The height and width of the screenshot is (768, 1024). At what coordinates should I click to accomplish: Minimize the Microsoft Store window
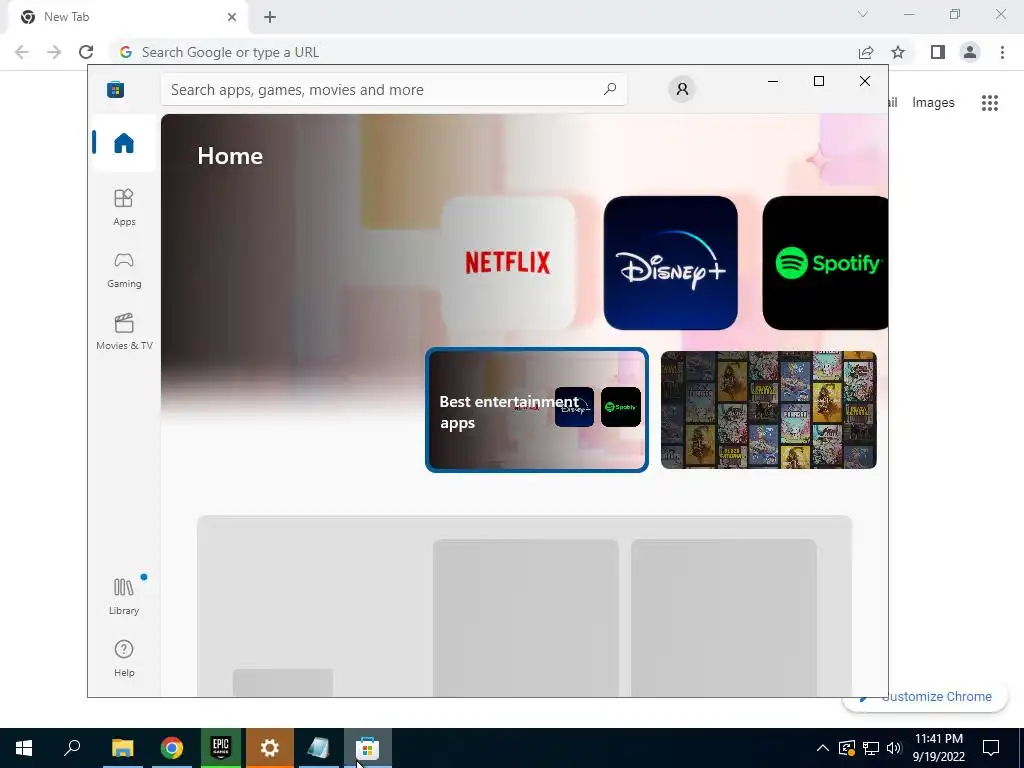coord(773,81)
